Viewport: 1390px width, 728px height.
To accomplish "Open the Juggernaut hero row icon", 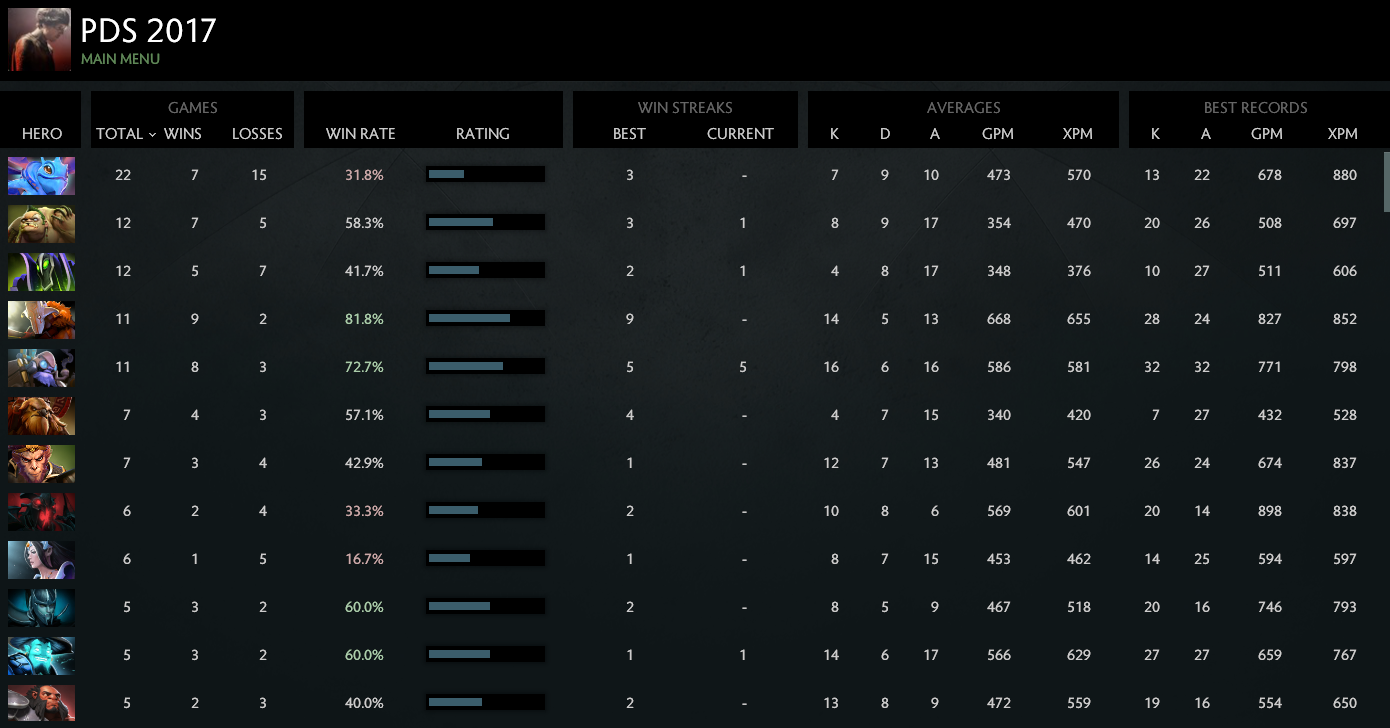I will tap(41, 319).
